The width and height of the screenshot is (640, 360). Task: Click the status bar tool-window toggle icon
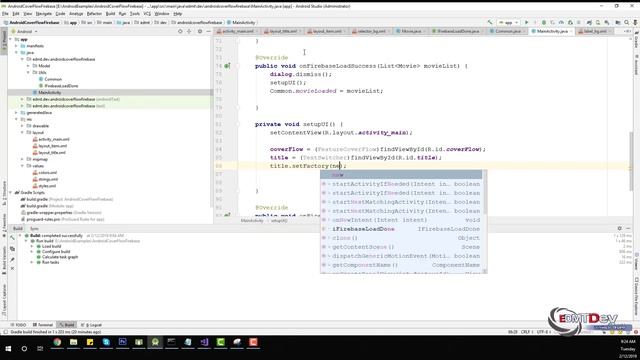pos(5,332)
